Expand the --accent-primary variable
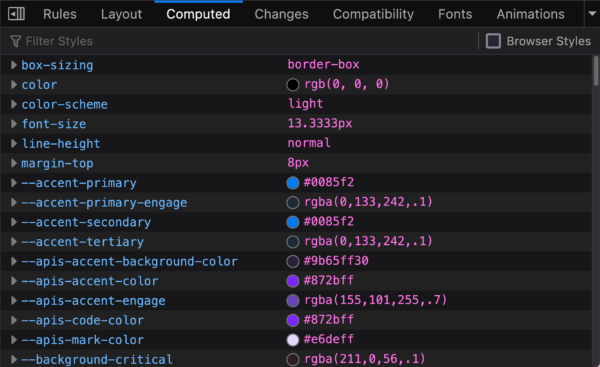This screenshot has width=600, height=367. click(x=14, y=183)
